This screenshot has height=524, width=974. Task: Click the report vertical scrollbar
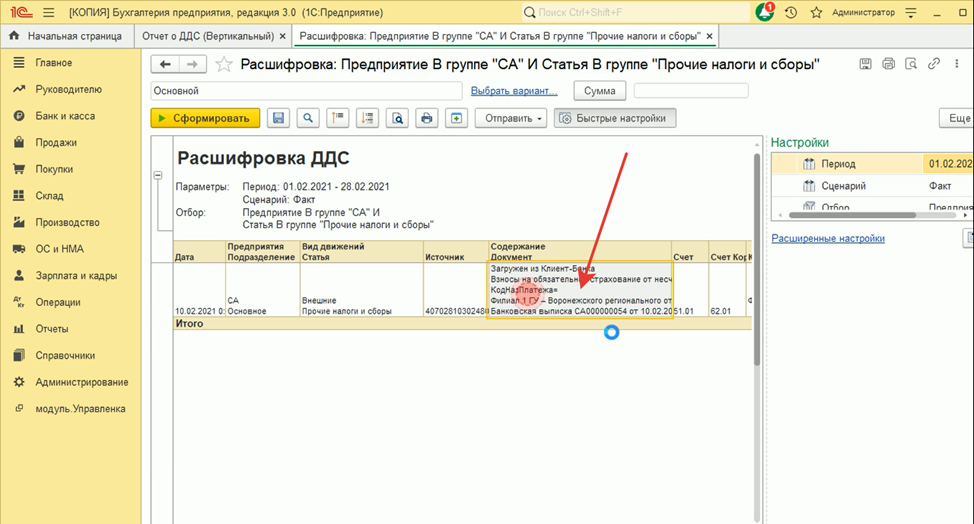tap(757, 261)
